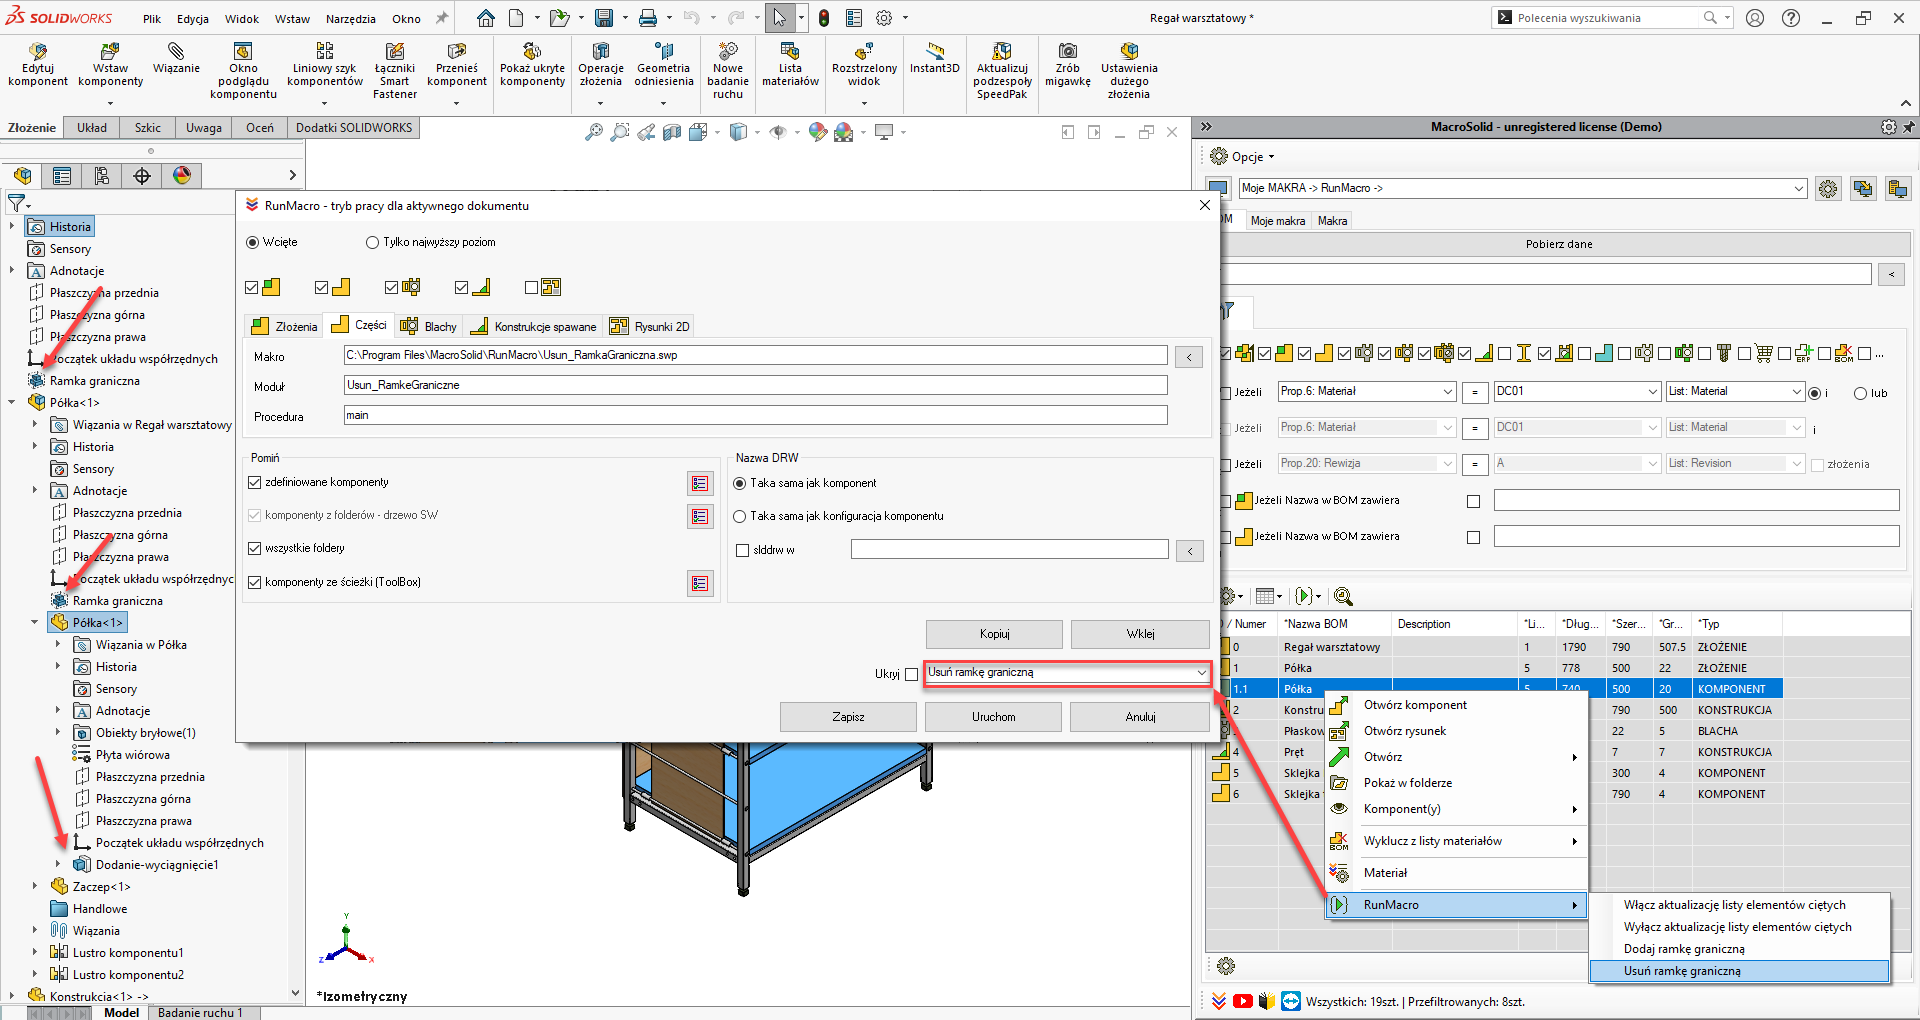Click the Print icon in top toolbar

coord(648,18)
